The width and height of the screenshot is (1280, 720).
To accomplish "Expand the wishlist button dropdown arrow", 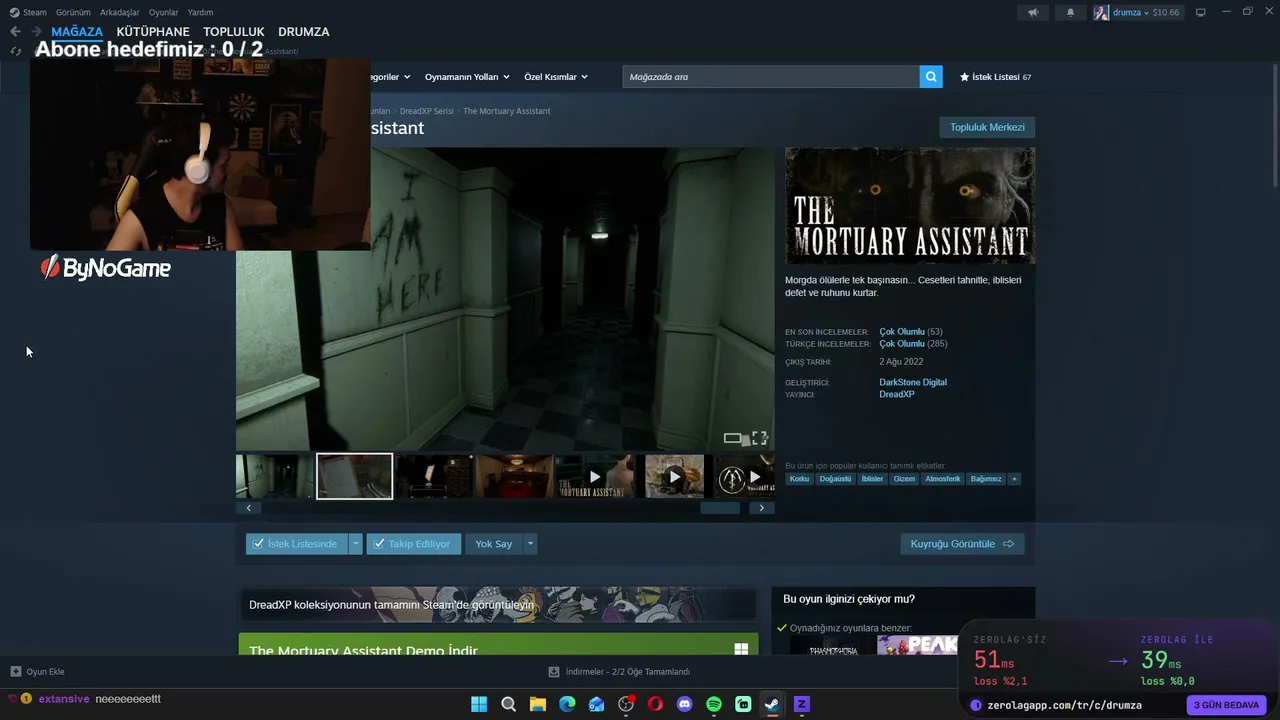I will tap(355, 544).
